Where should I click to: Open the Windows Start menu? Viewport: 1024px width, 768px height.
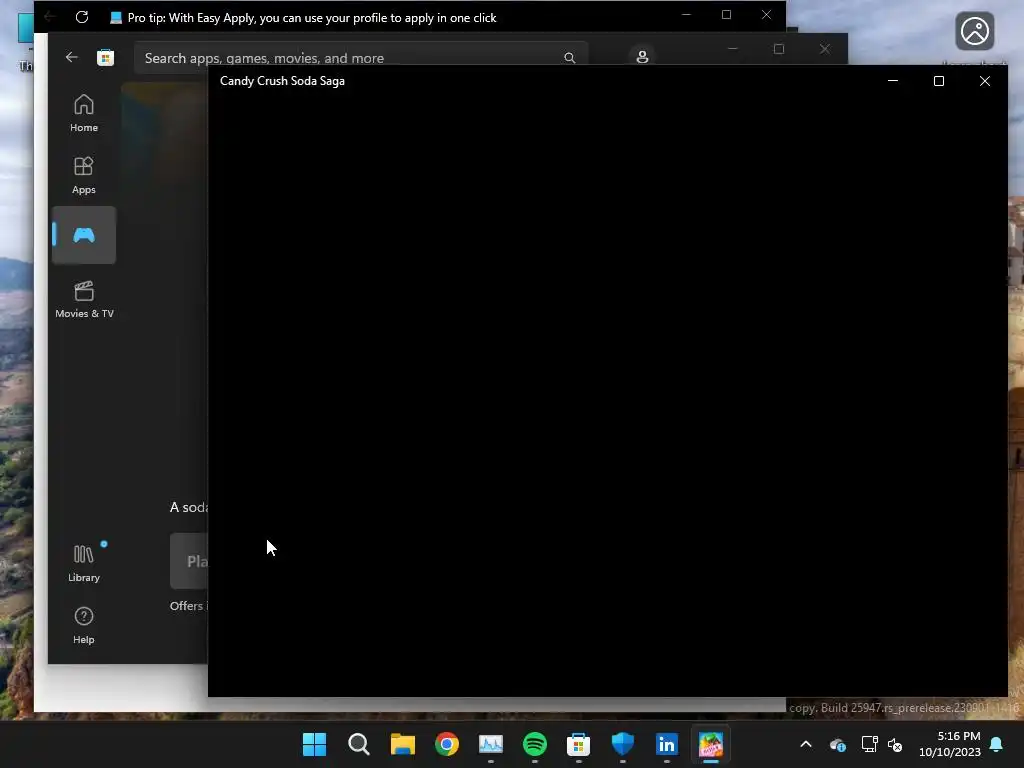click(x=314, y=744)
